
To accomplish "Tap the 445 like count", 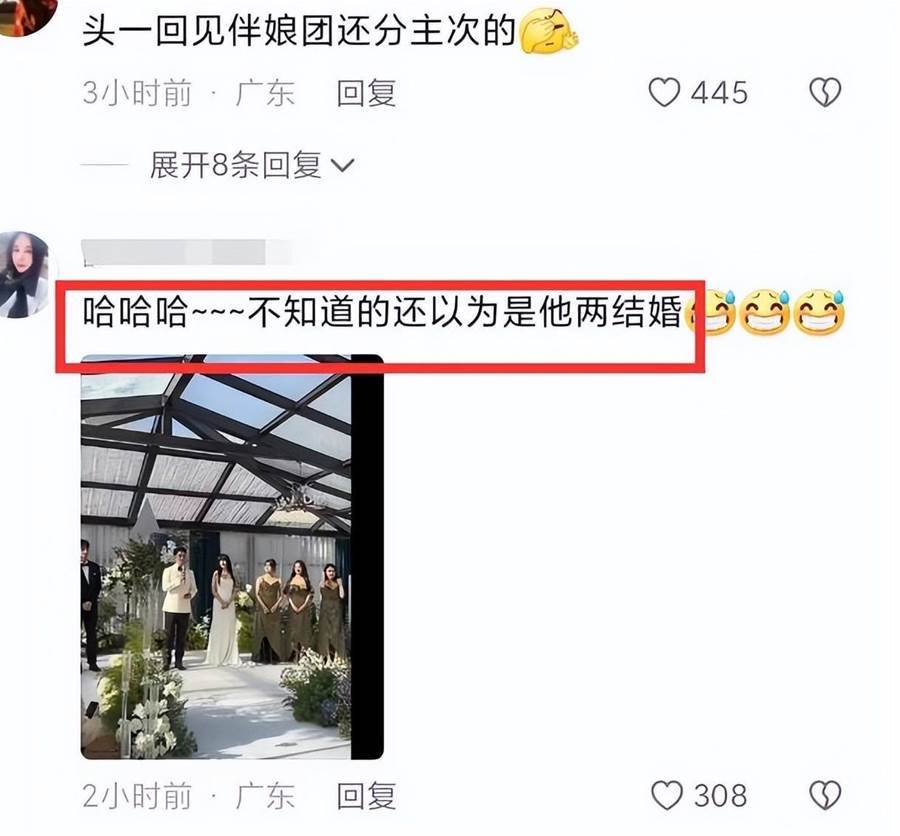I will 719,93.
